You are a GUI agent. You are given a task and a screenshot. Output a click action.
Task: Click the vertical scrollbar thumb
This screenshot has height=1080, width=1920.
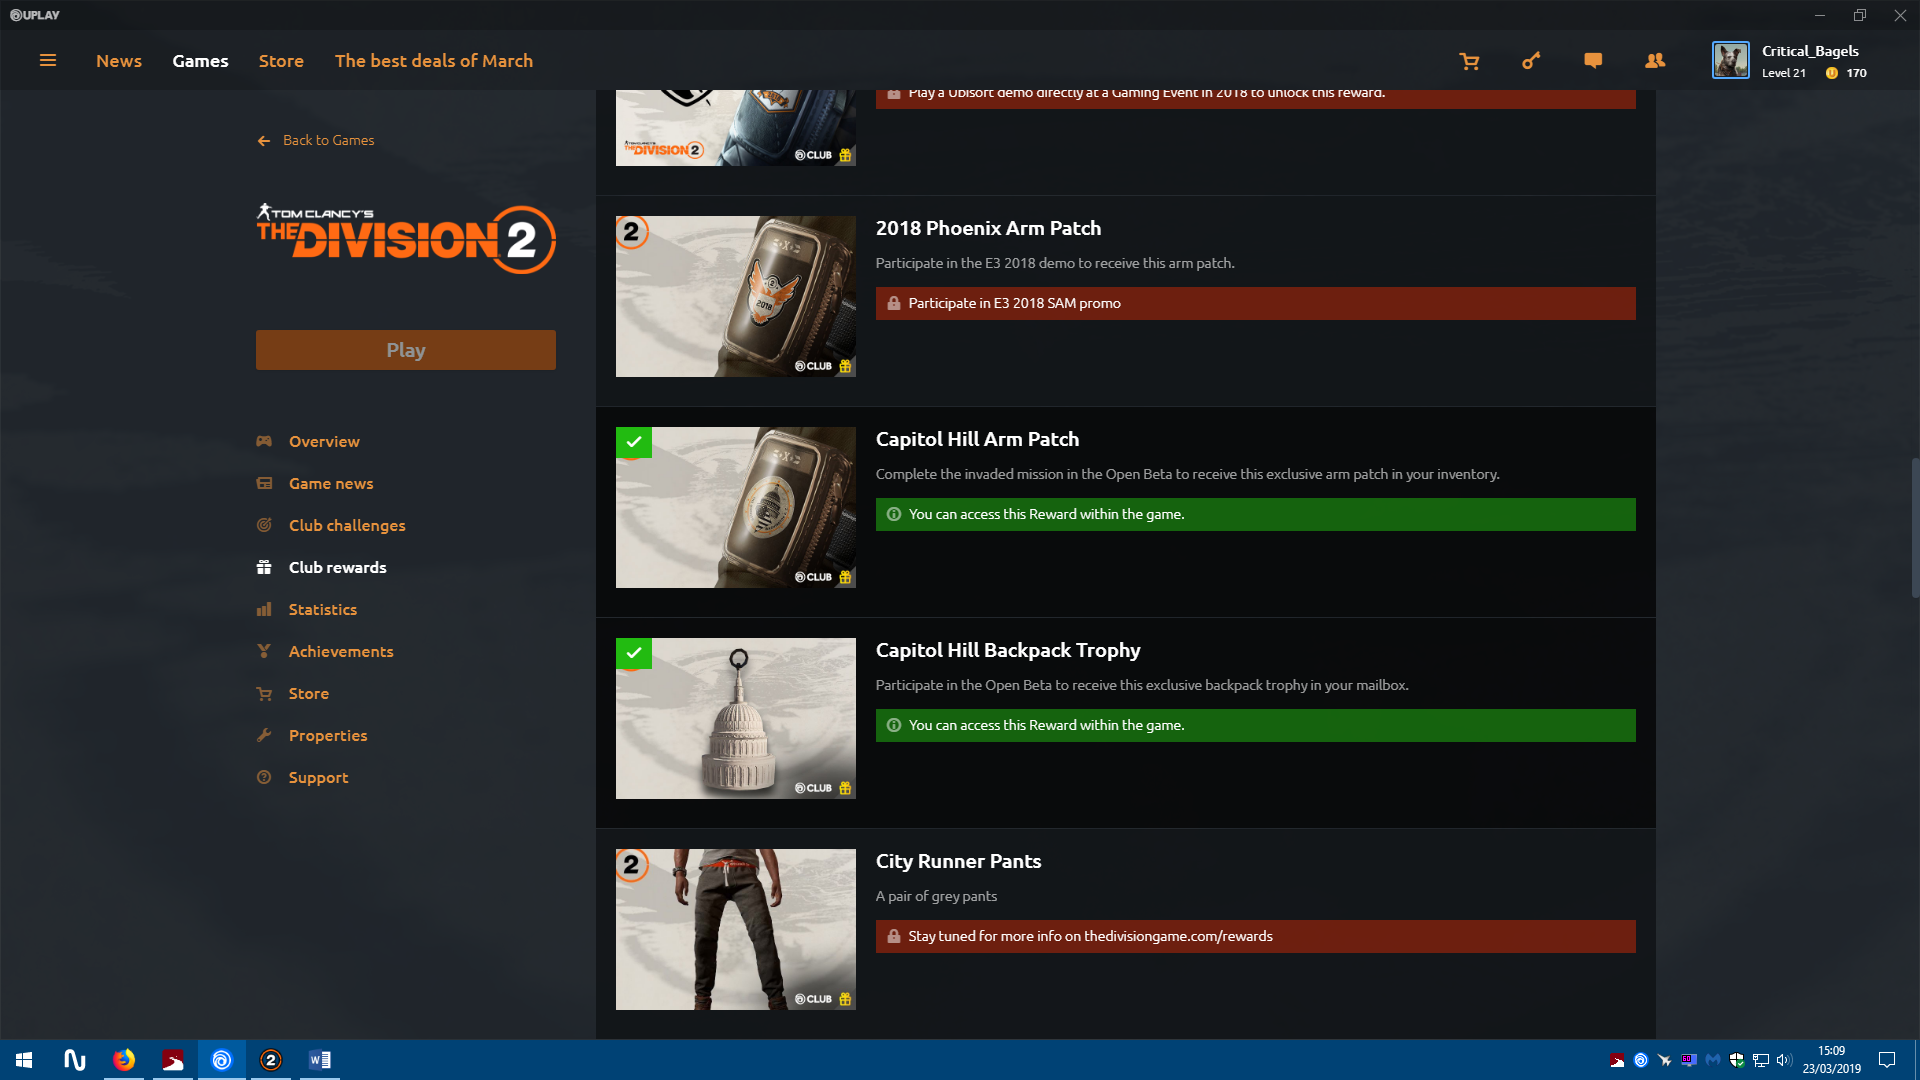pyautogui.click(x=1915, y=528)
